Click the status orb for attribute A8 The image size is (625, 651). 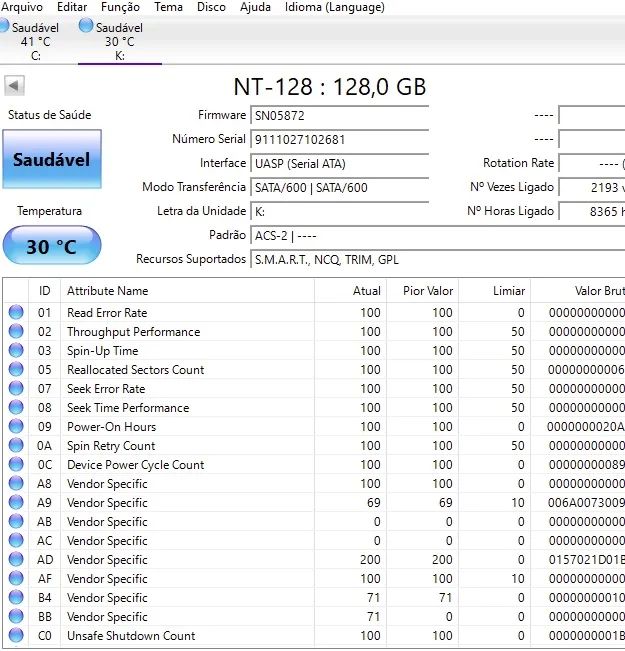point(16,483)
